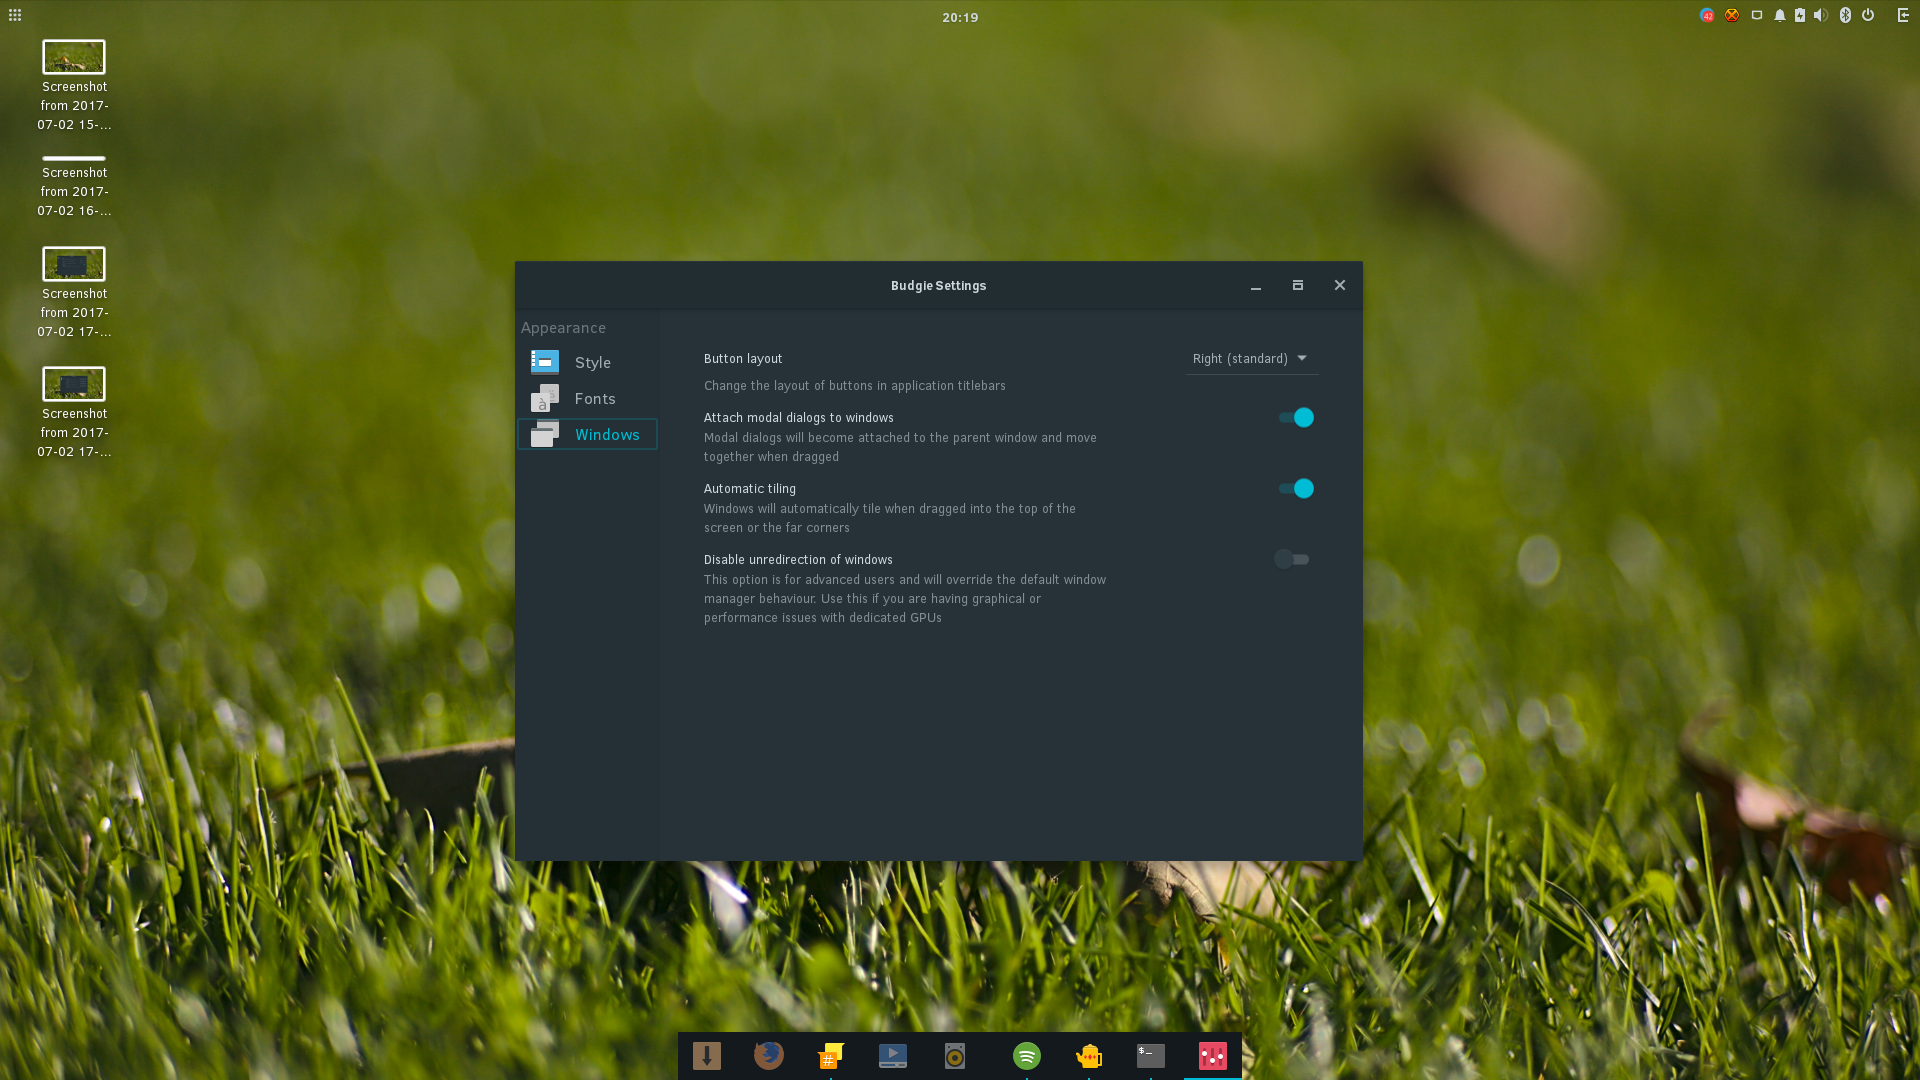Close the Budgie Settings window
Viewport: 1920px width, 1080px height.
coord(1340,286)
